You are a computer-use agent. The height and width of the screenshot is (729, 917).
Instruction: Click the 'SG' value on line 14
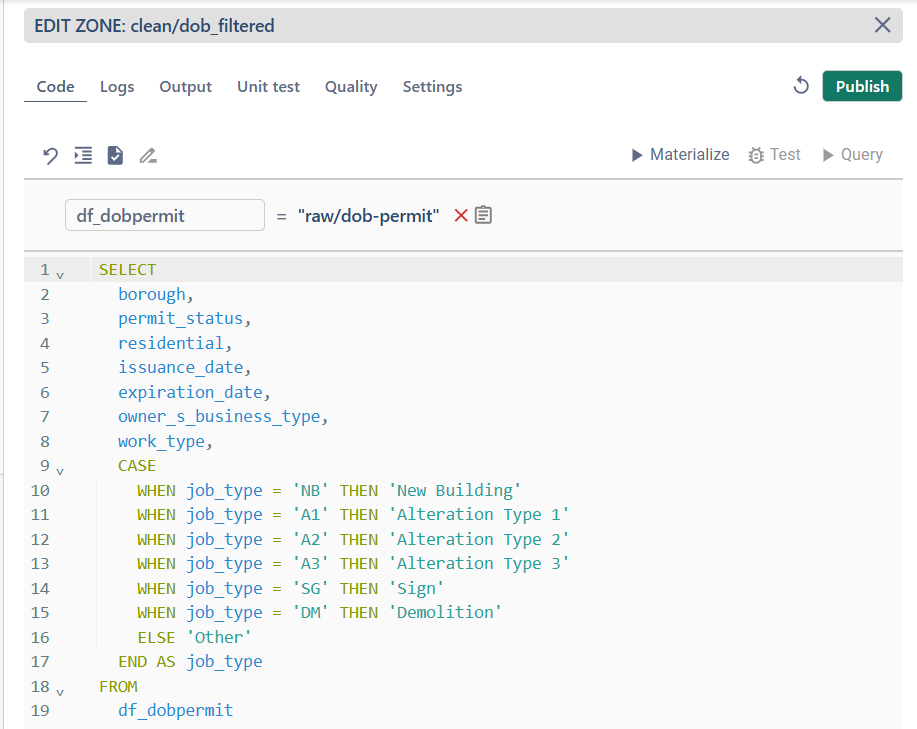[310, 588]
